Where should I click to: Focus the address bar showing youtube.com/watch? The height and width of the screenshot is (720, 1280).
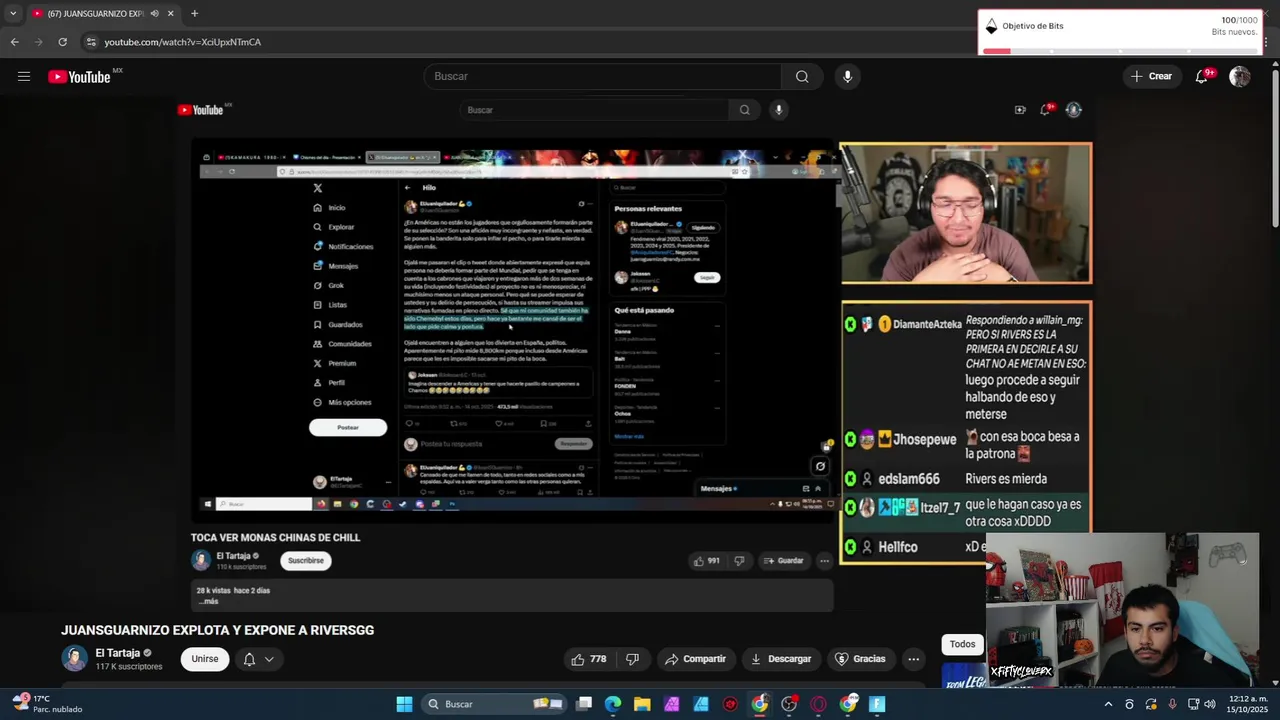point(530,42)
